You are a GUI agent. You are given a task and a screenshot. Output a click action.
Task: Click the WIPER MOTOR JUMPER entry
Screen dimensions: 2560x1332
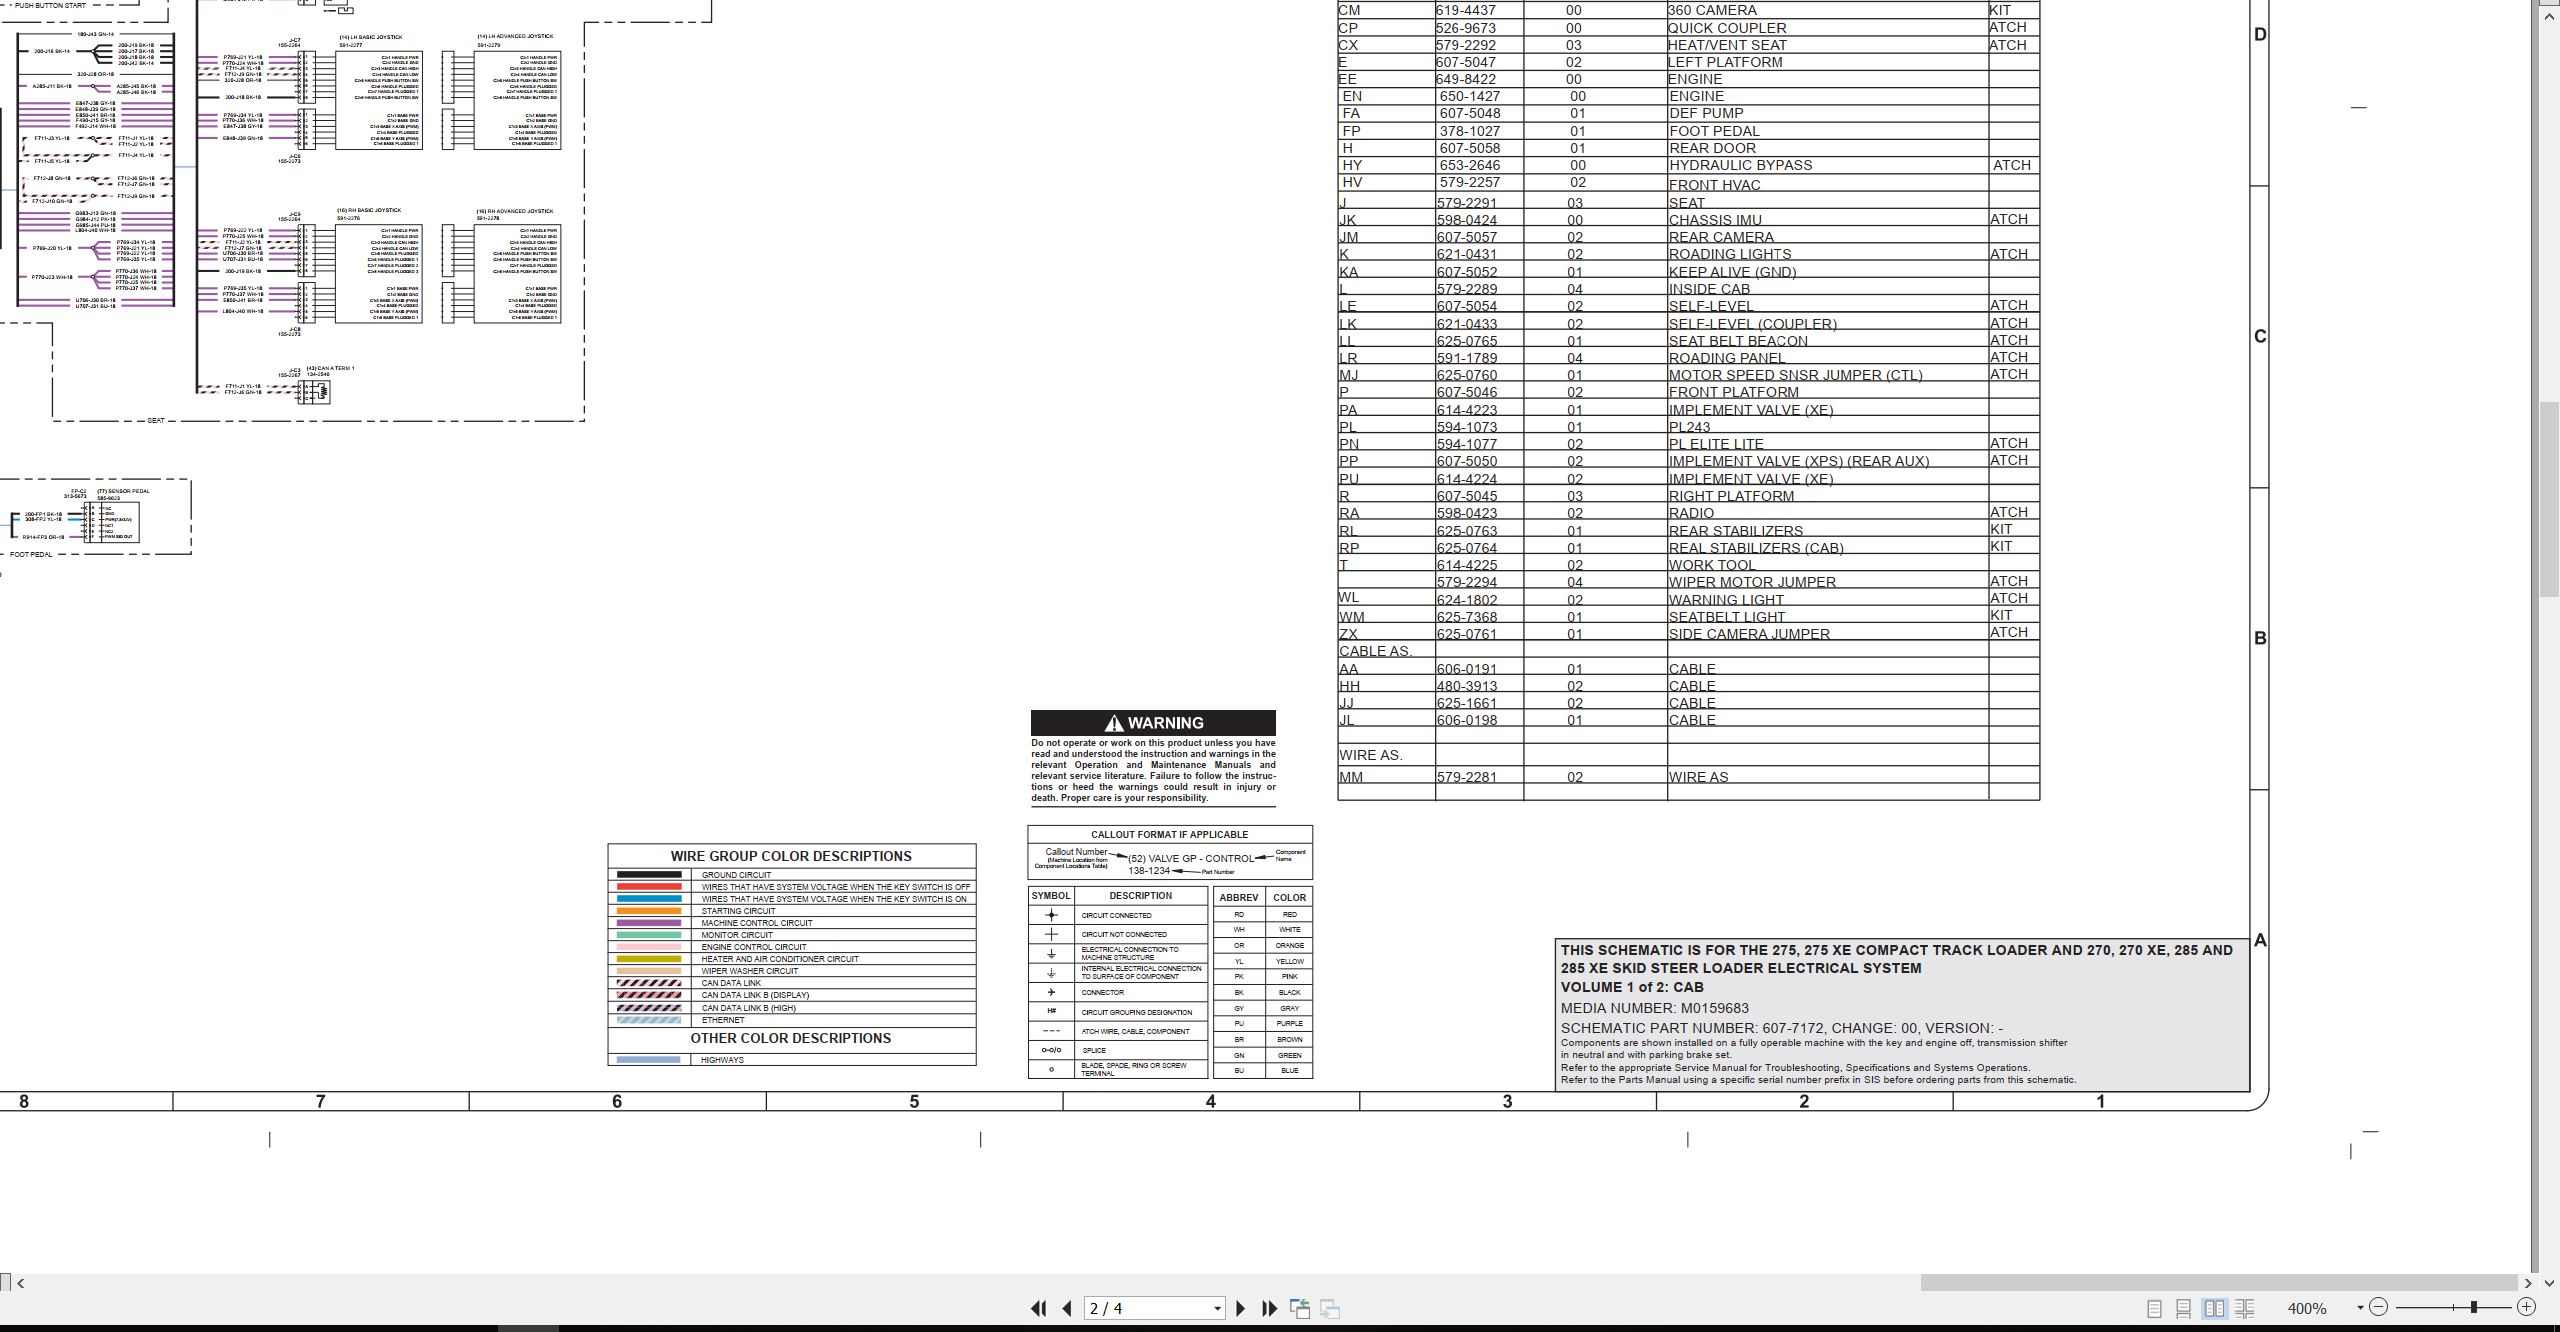coord(1752,582)
